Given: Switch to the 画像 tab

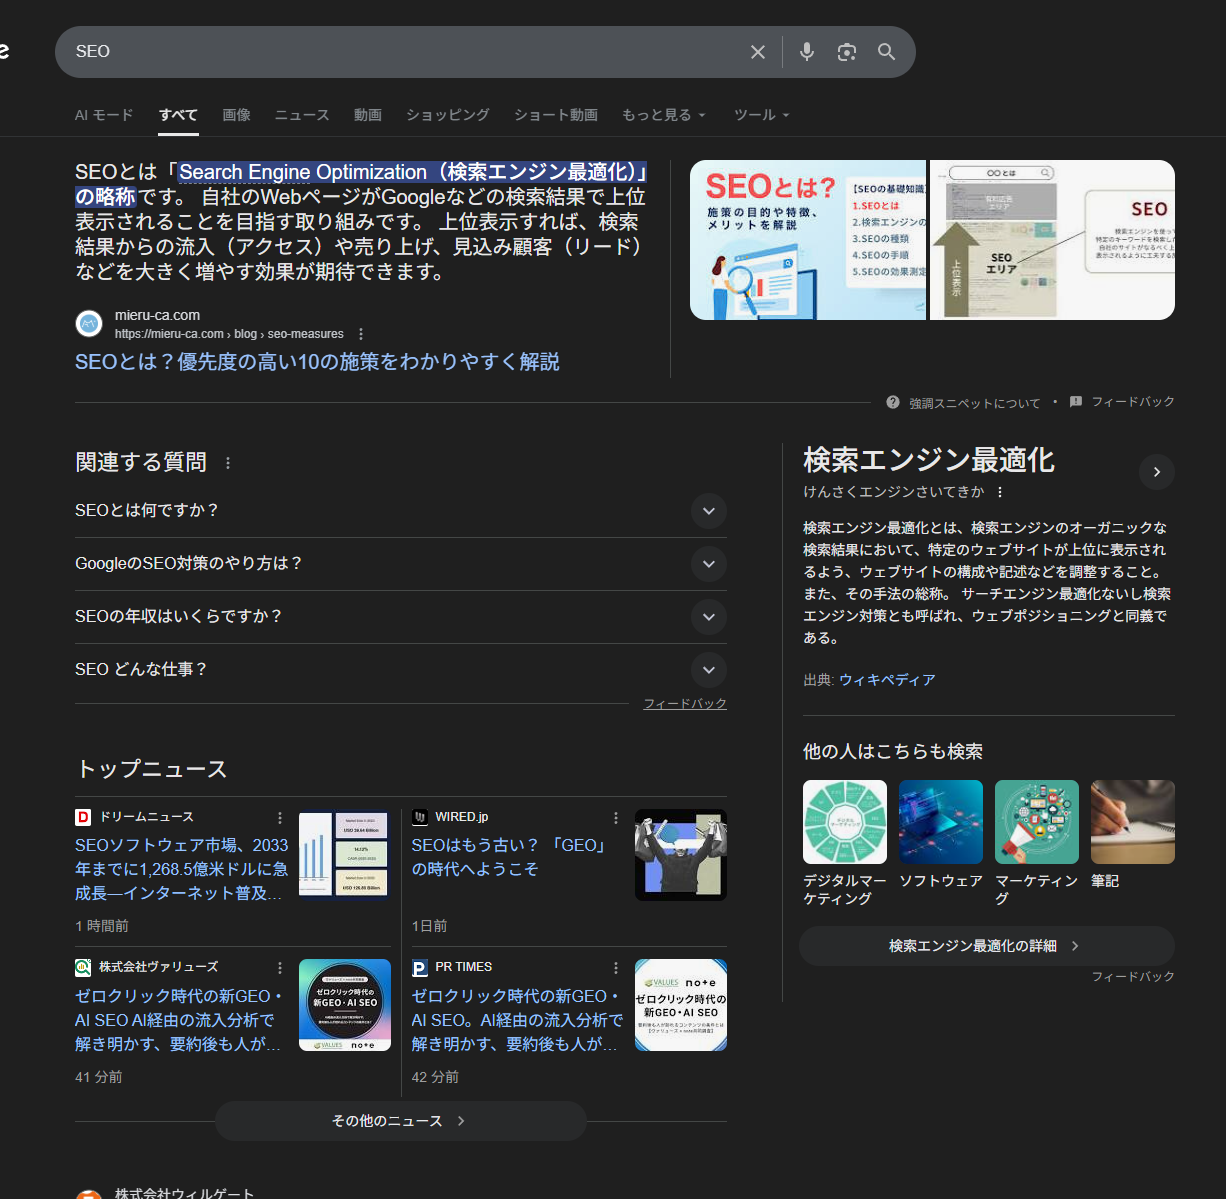Looking at the screenshot, I should coord(236,115).
